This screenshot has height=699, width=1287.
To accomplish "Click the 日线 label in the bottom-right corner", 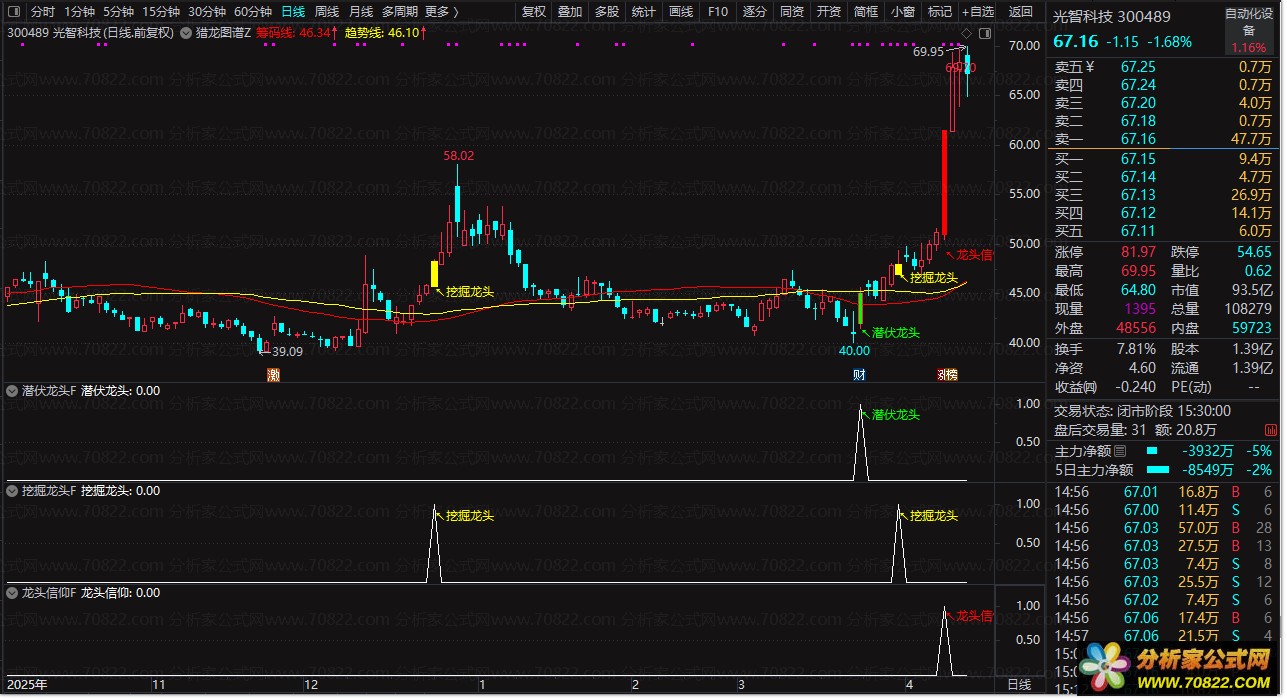I will tap(1019, 685).
